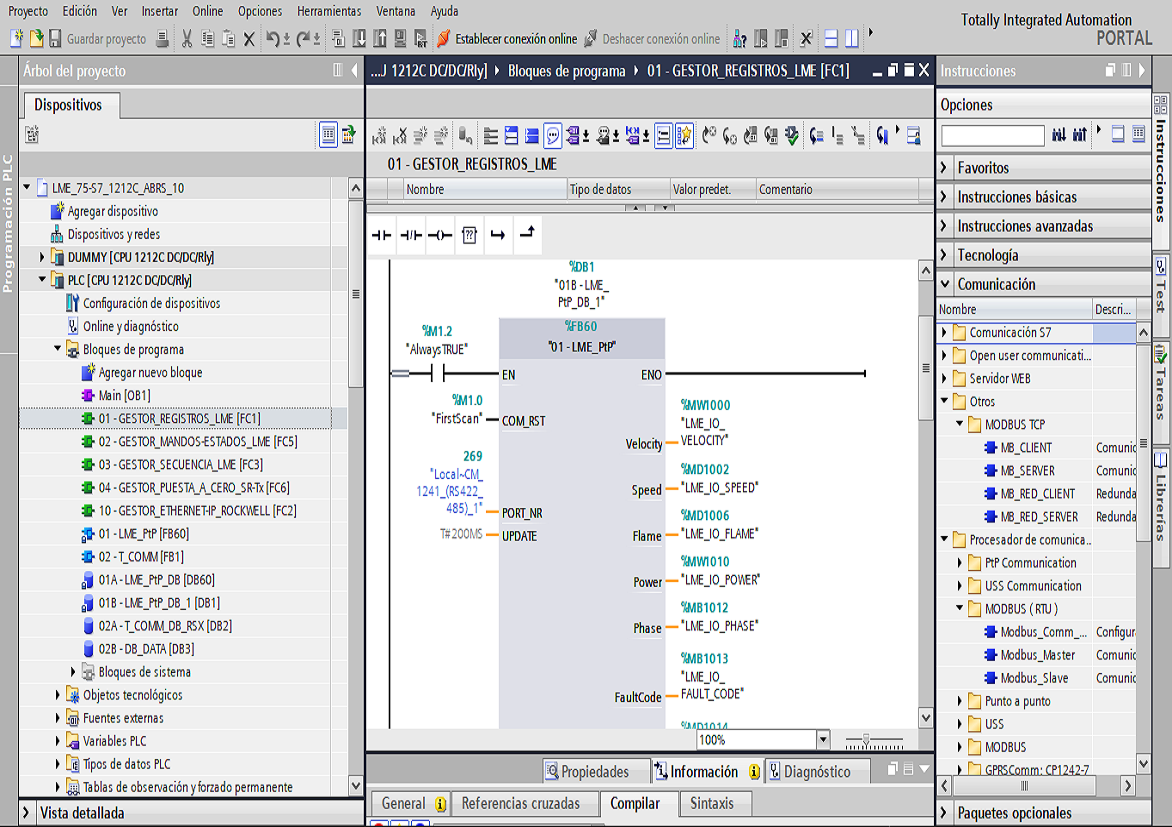
Task: Insert an empty box instruction
Action: pyautogui.click(x=469, y=236)
